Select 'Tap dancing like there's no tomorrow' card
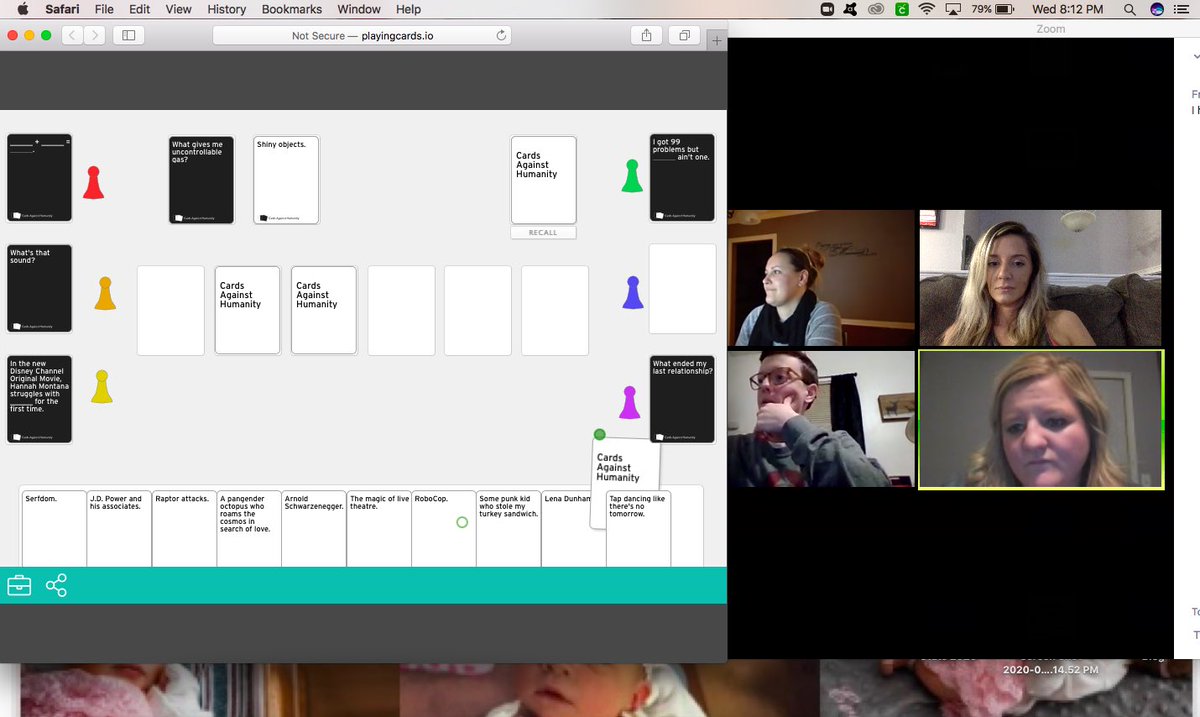The image size is (1200, 717). pos(638,528)
